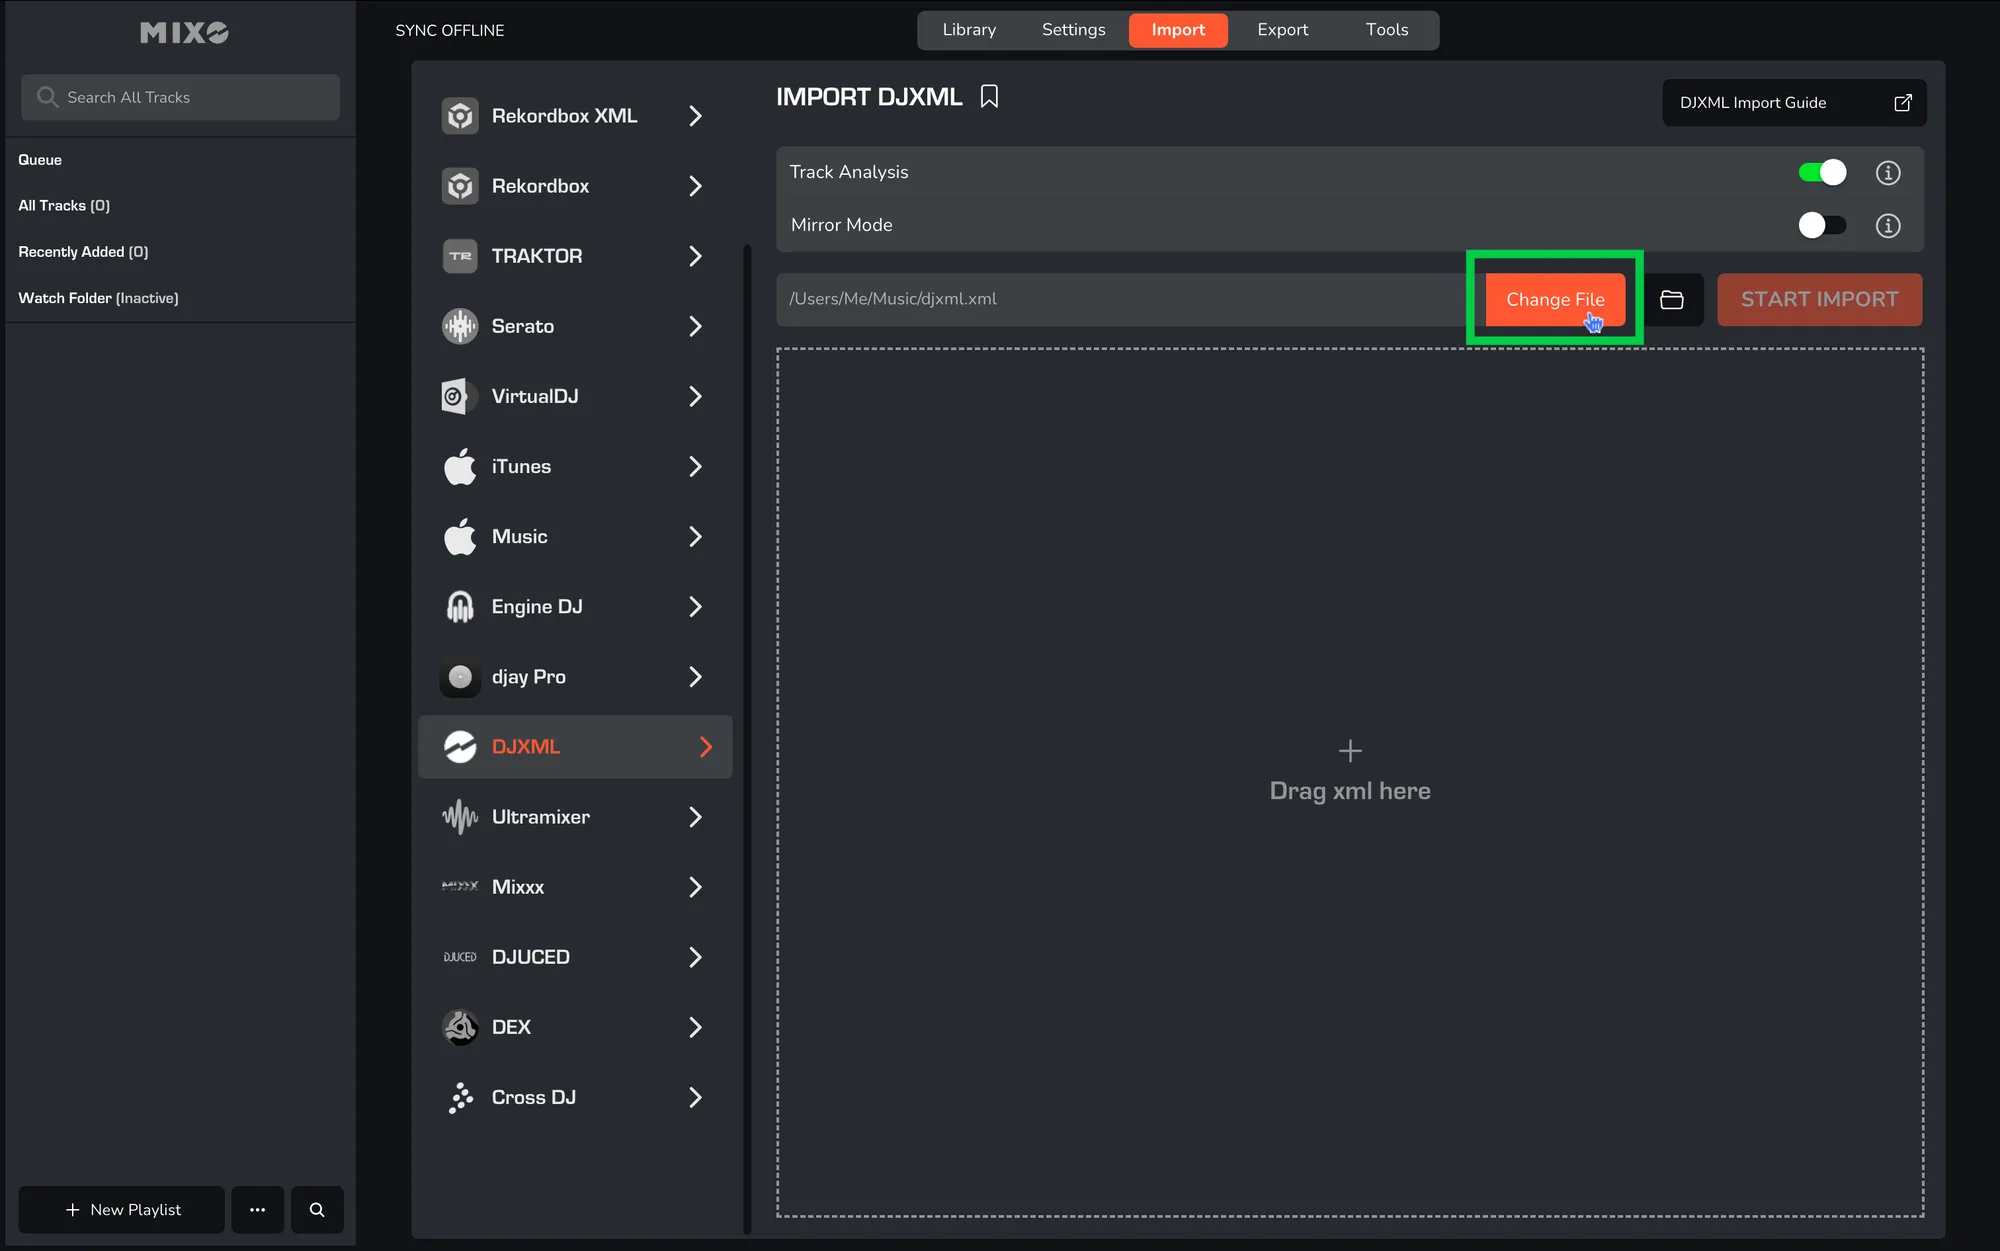Click the VirtualDJ logo icon
2000x1251 pixels.
coord(457,396)
